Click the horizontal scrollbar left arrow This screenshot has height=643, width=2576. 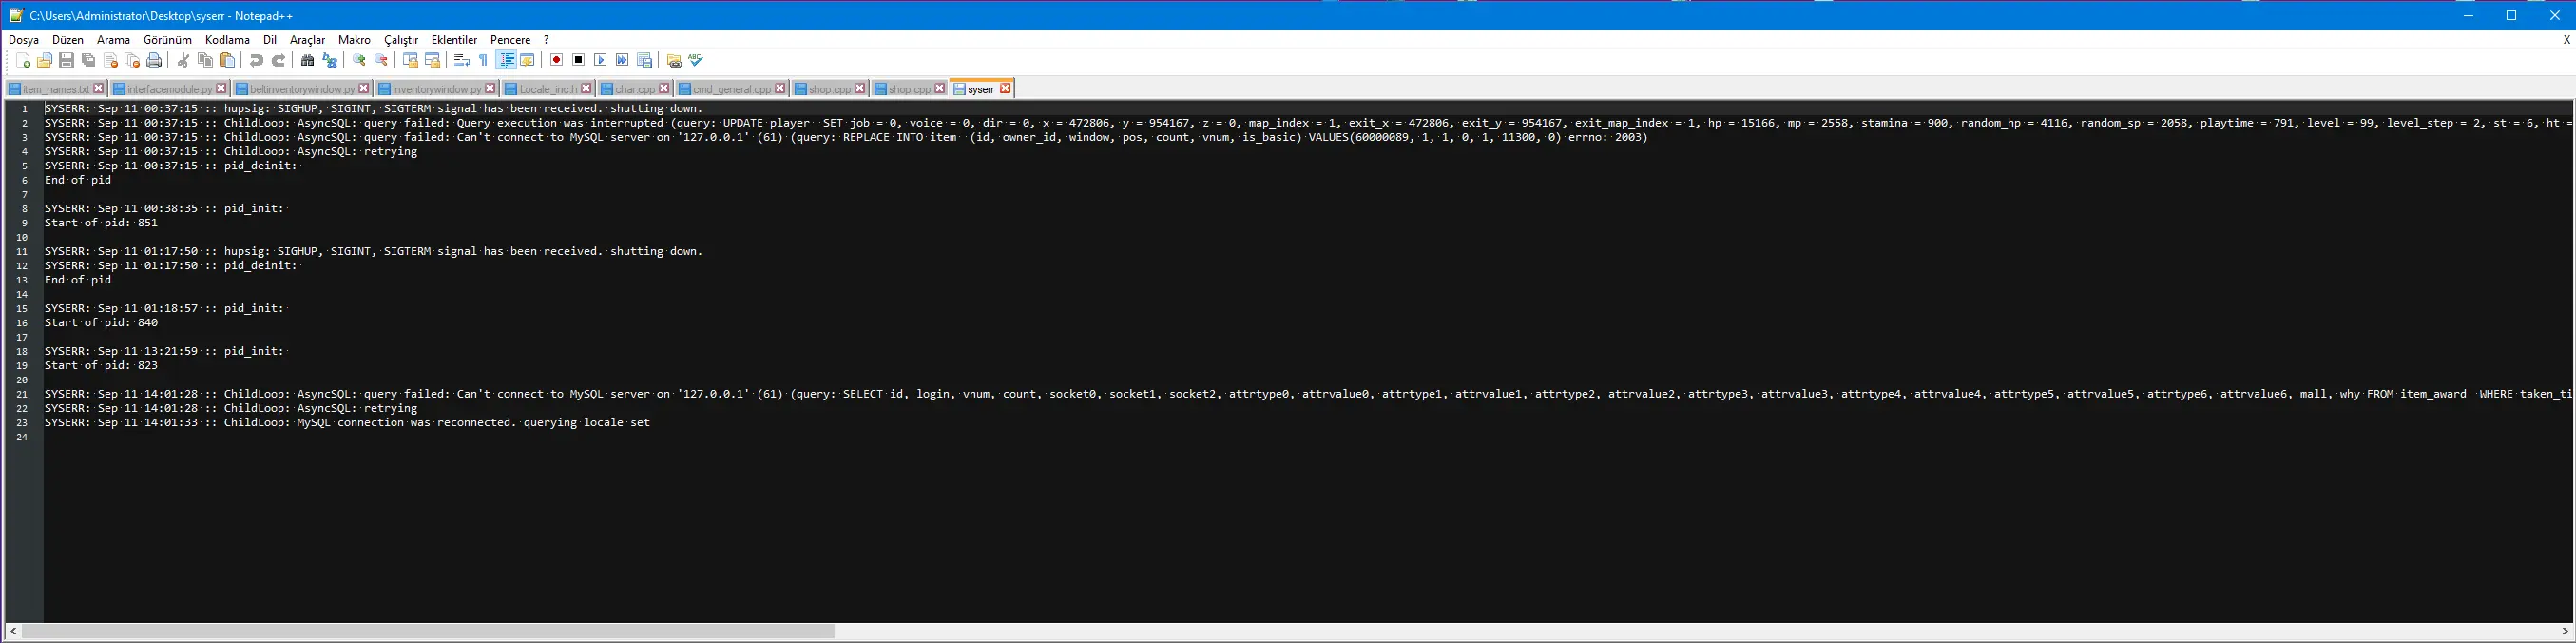click(x=12, y=631)
